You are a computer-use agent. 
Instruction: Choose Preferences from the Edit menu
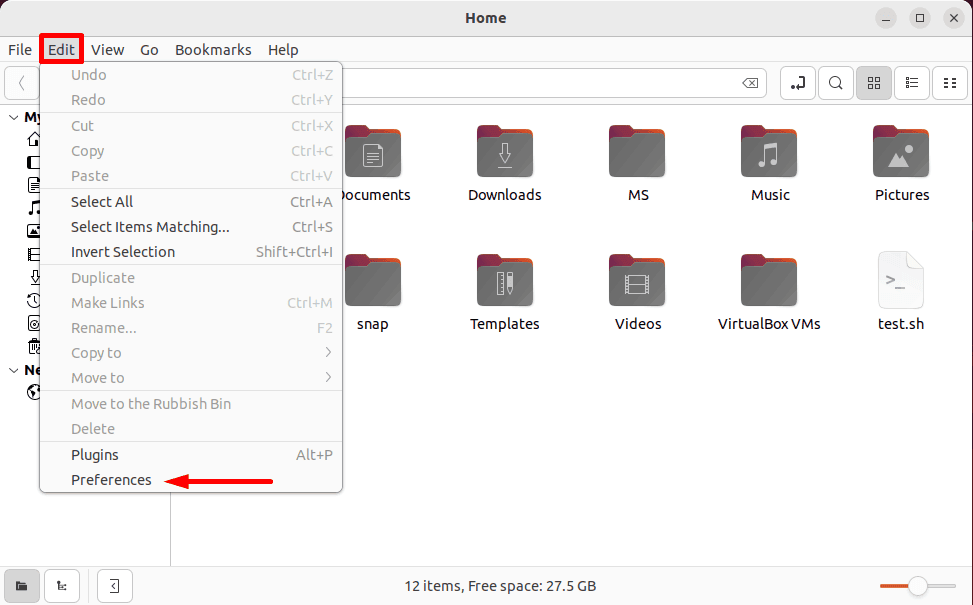tap(111, 480)
